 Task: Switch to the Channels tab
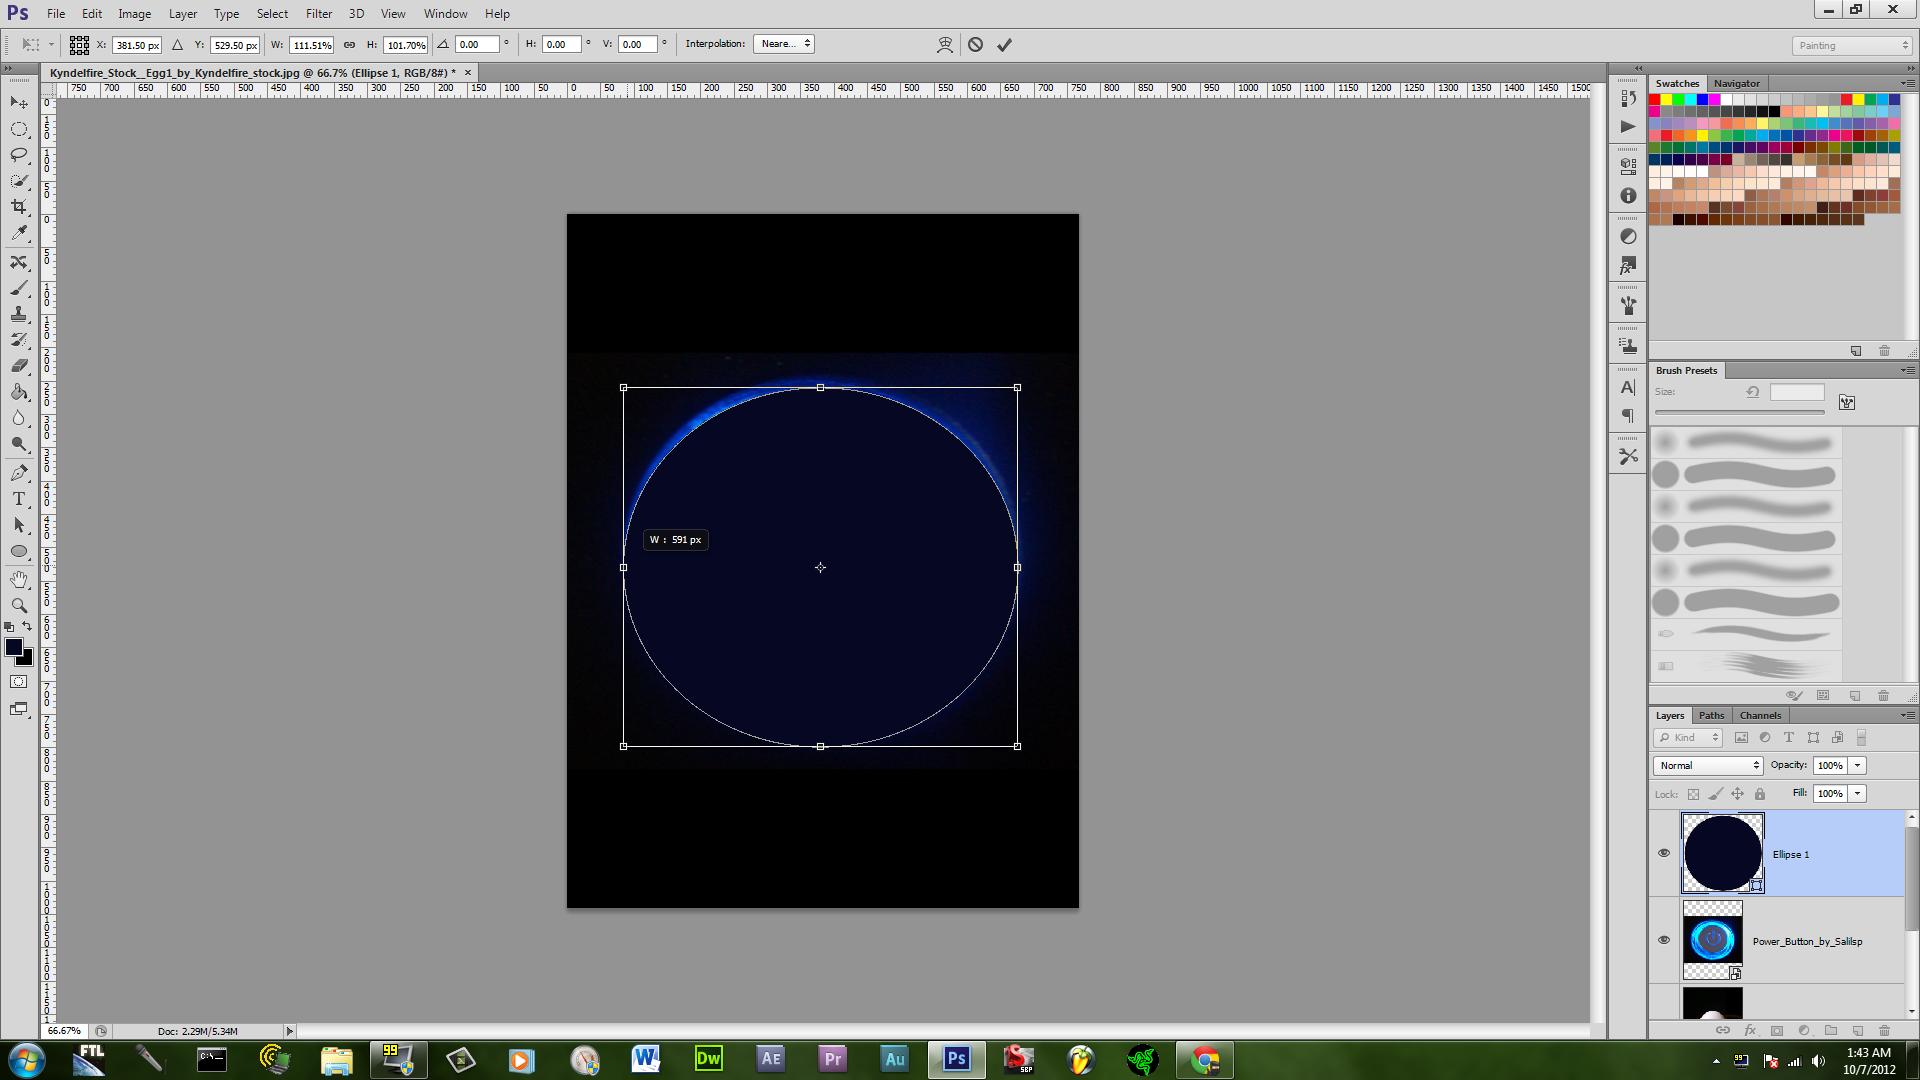pos(1760,716)
